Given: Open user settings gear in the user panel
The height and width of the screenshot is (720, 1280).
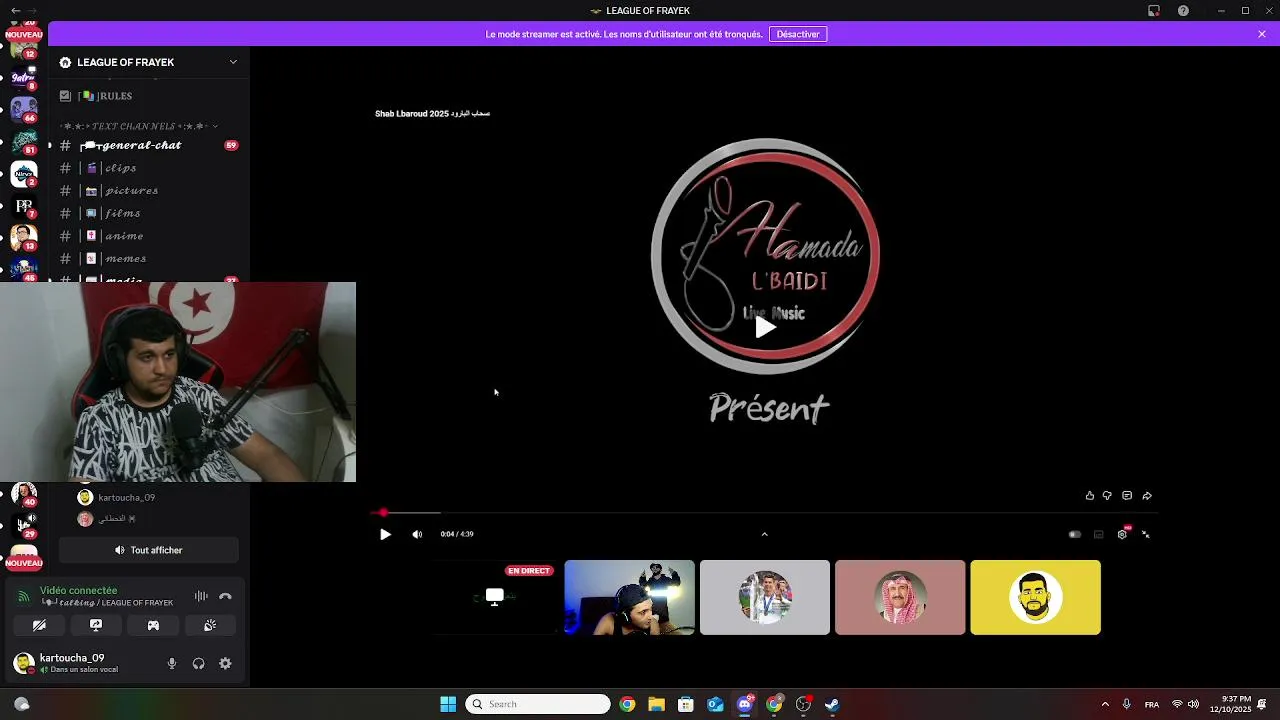Looking at the screenshot, I should [225, 663].
